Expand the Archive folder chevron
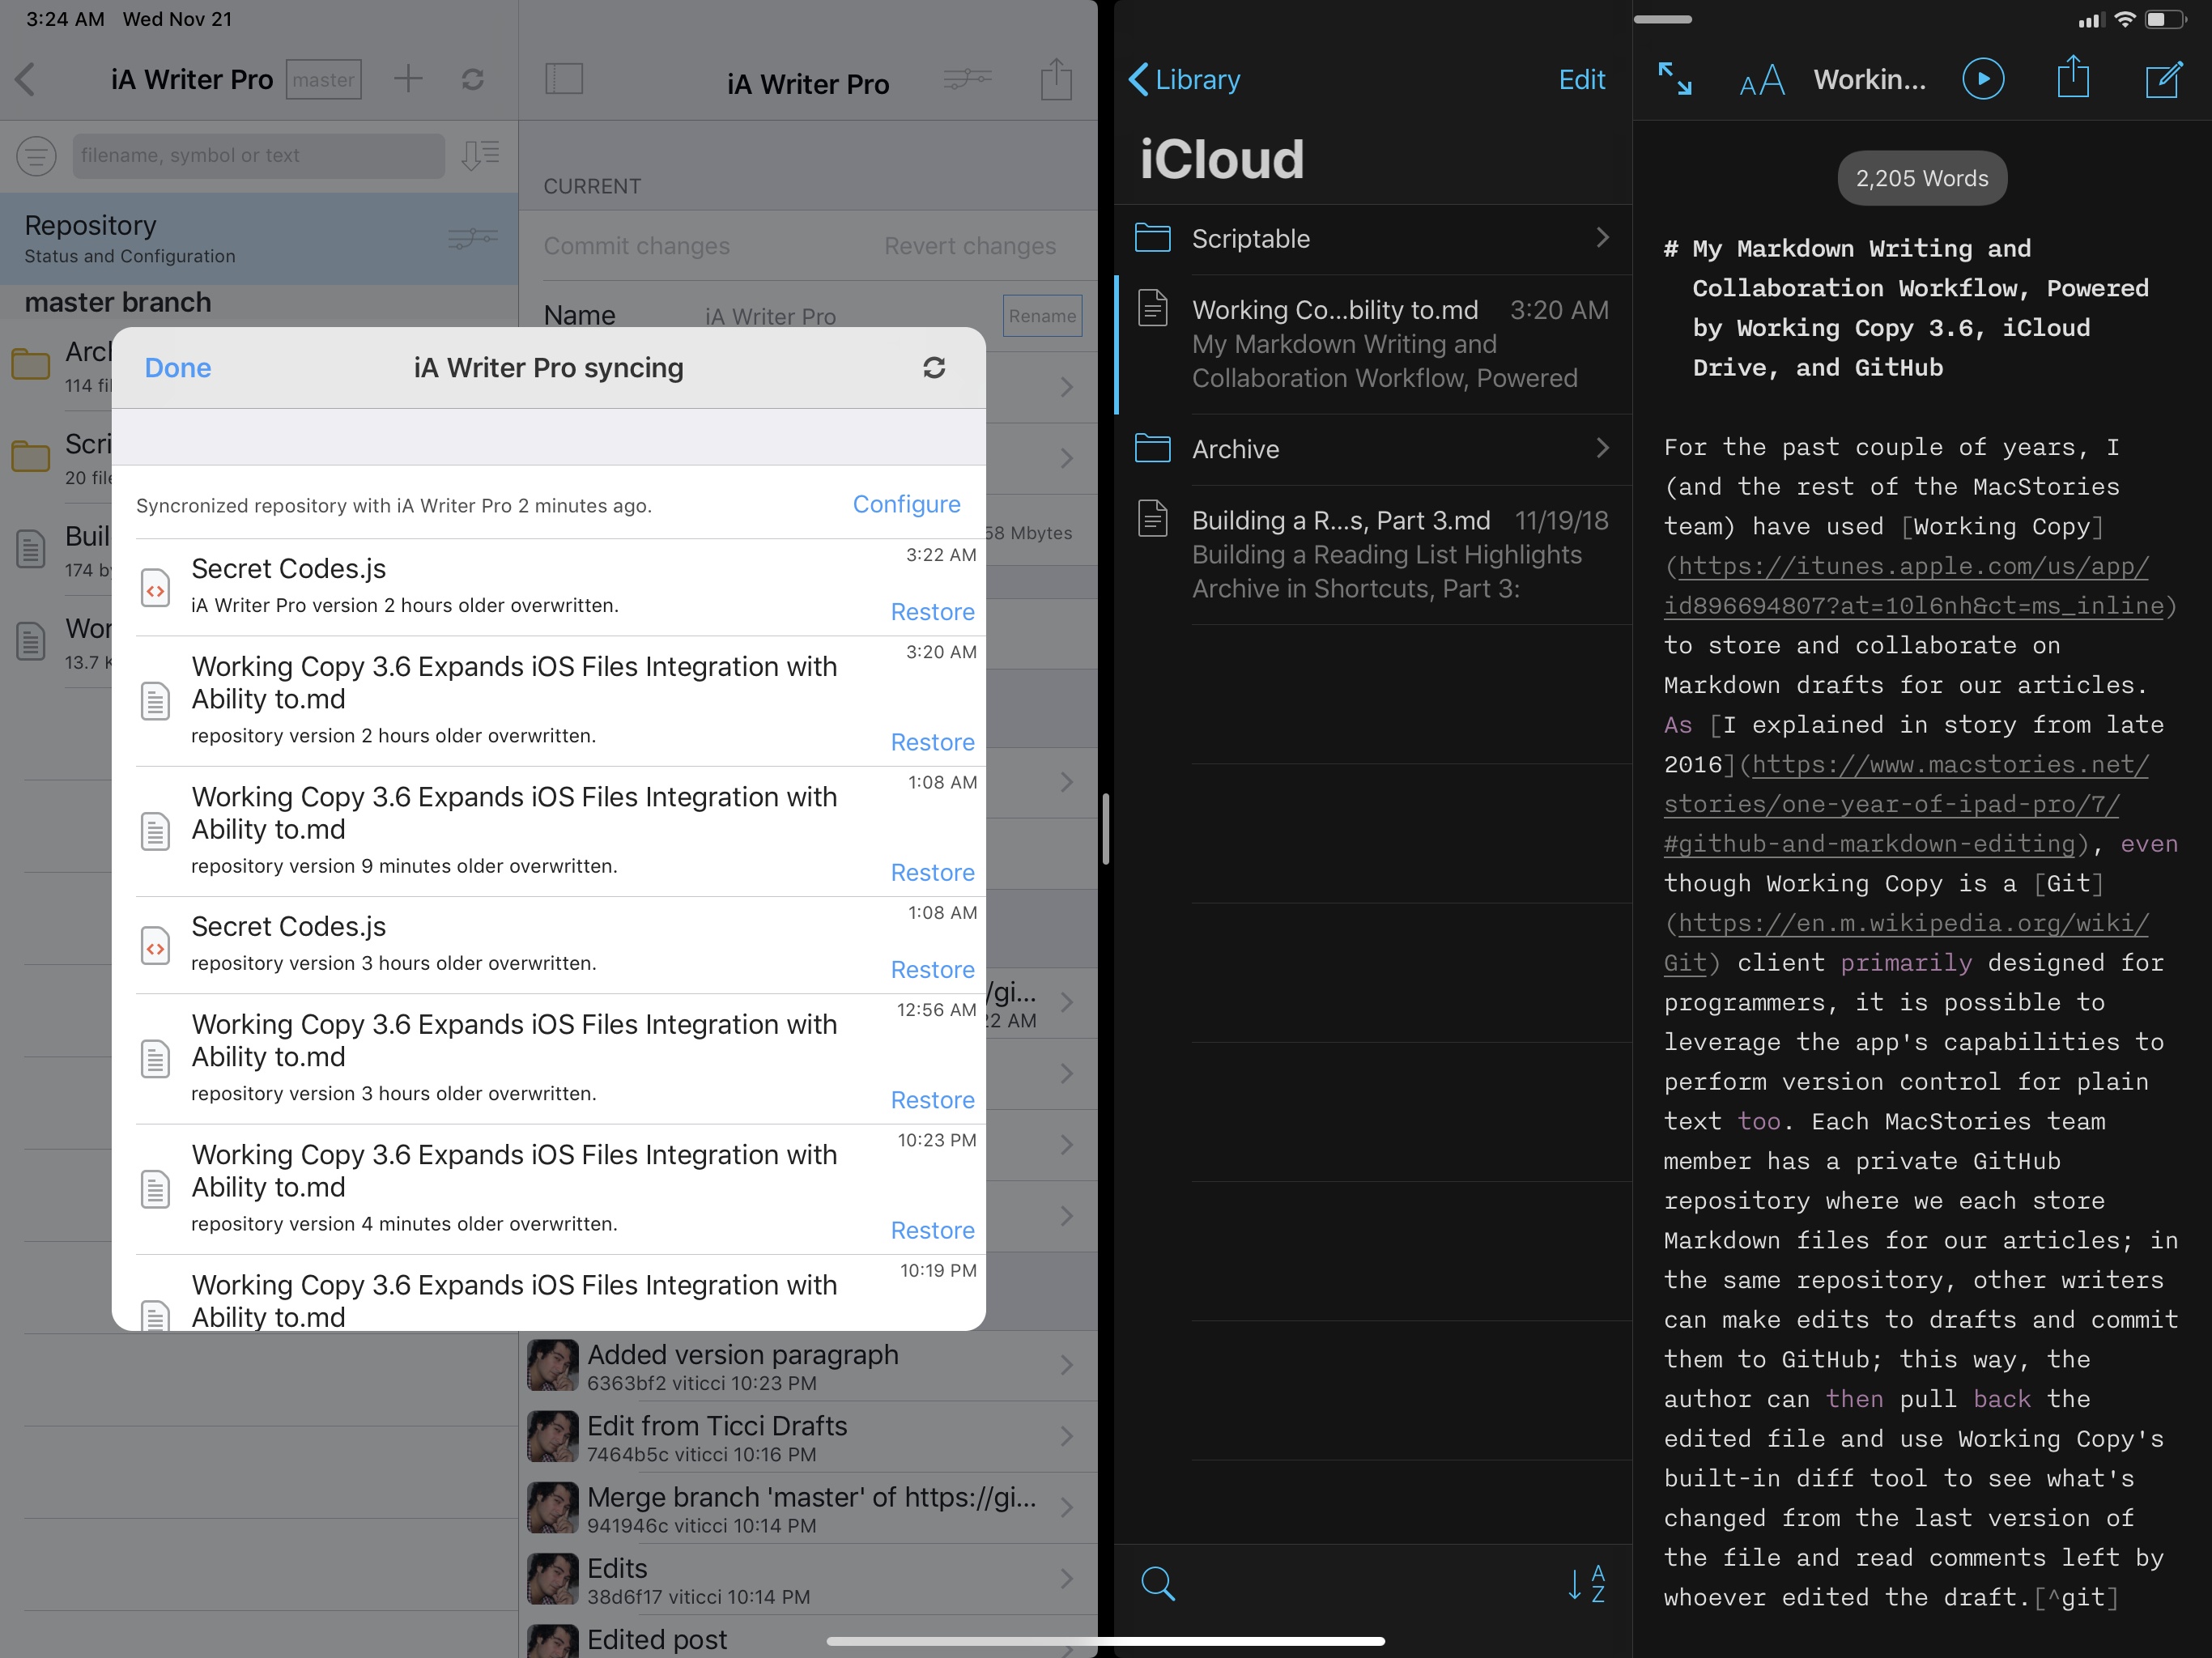This screenshot has height=1658, width=2212. tap(1602, 447)
